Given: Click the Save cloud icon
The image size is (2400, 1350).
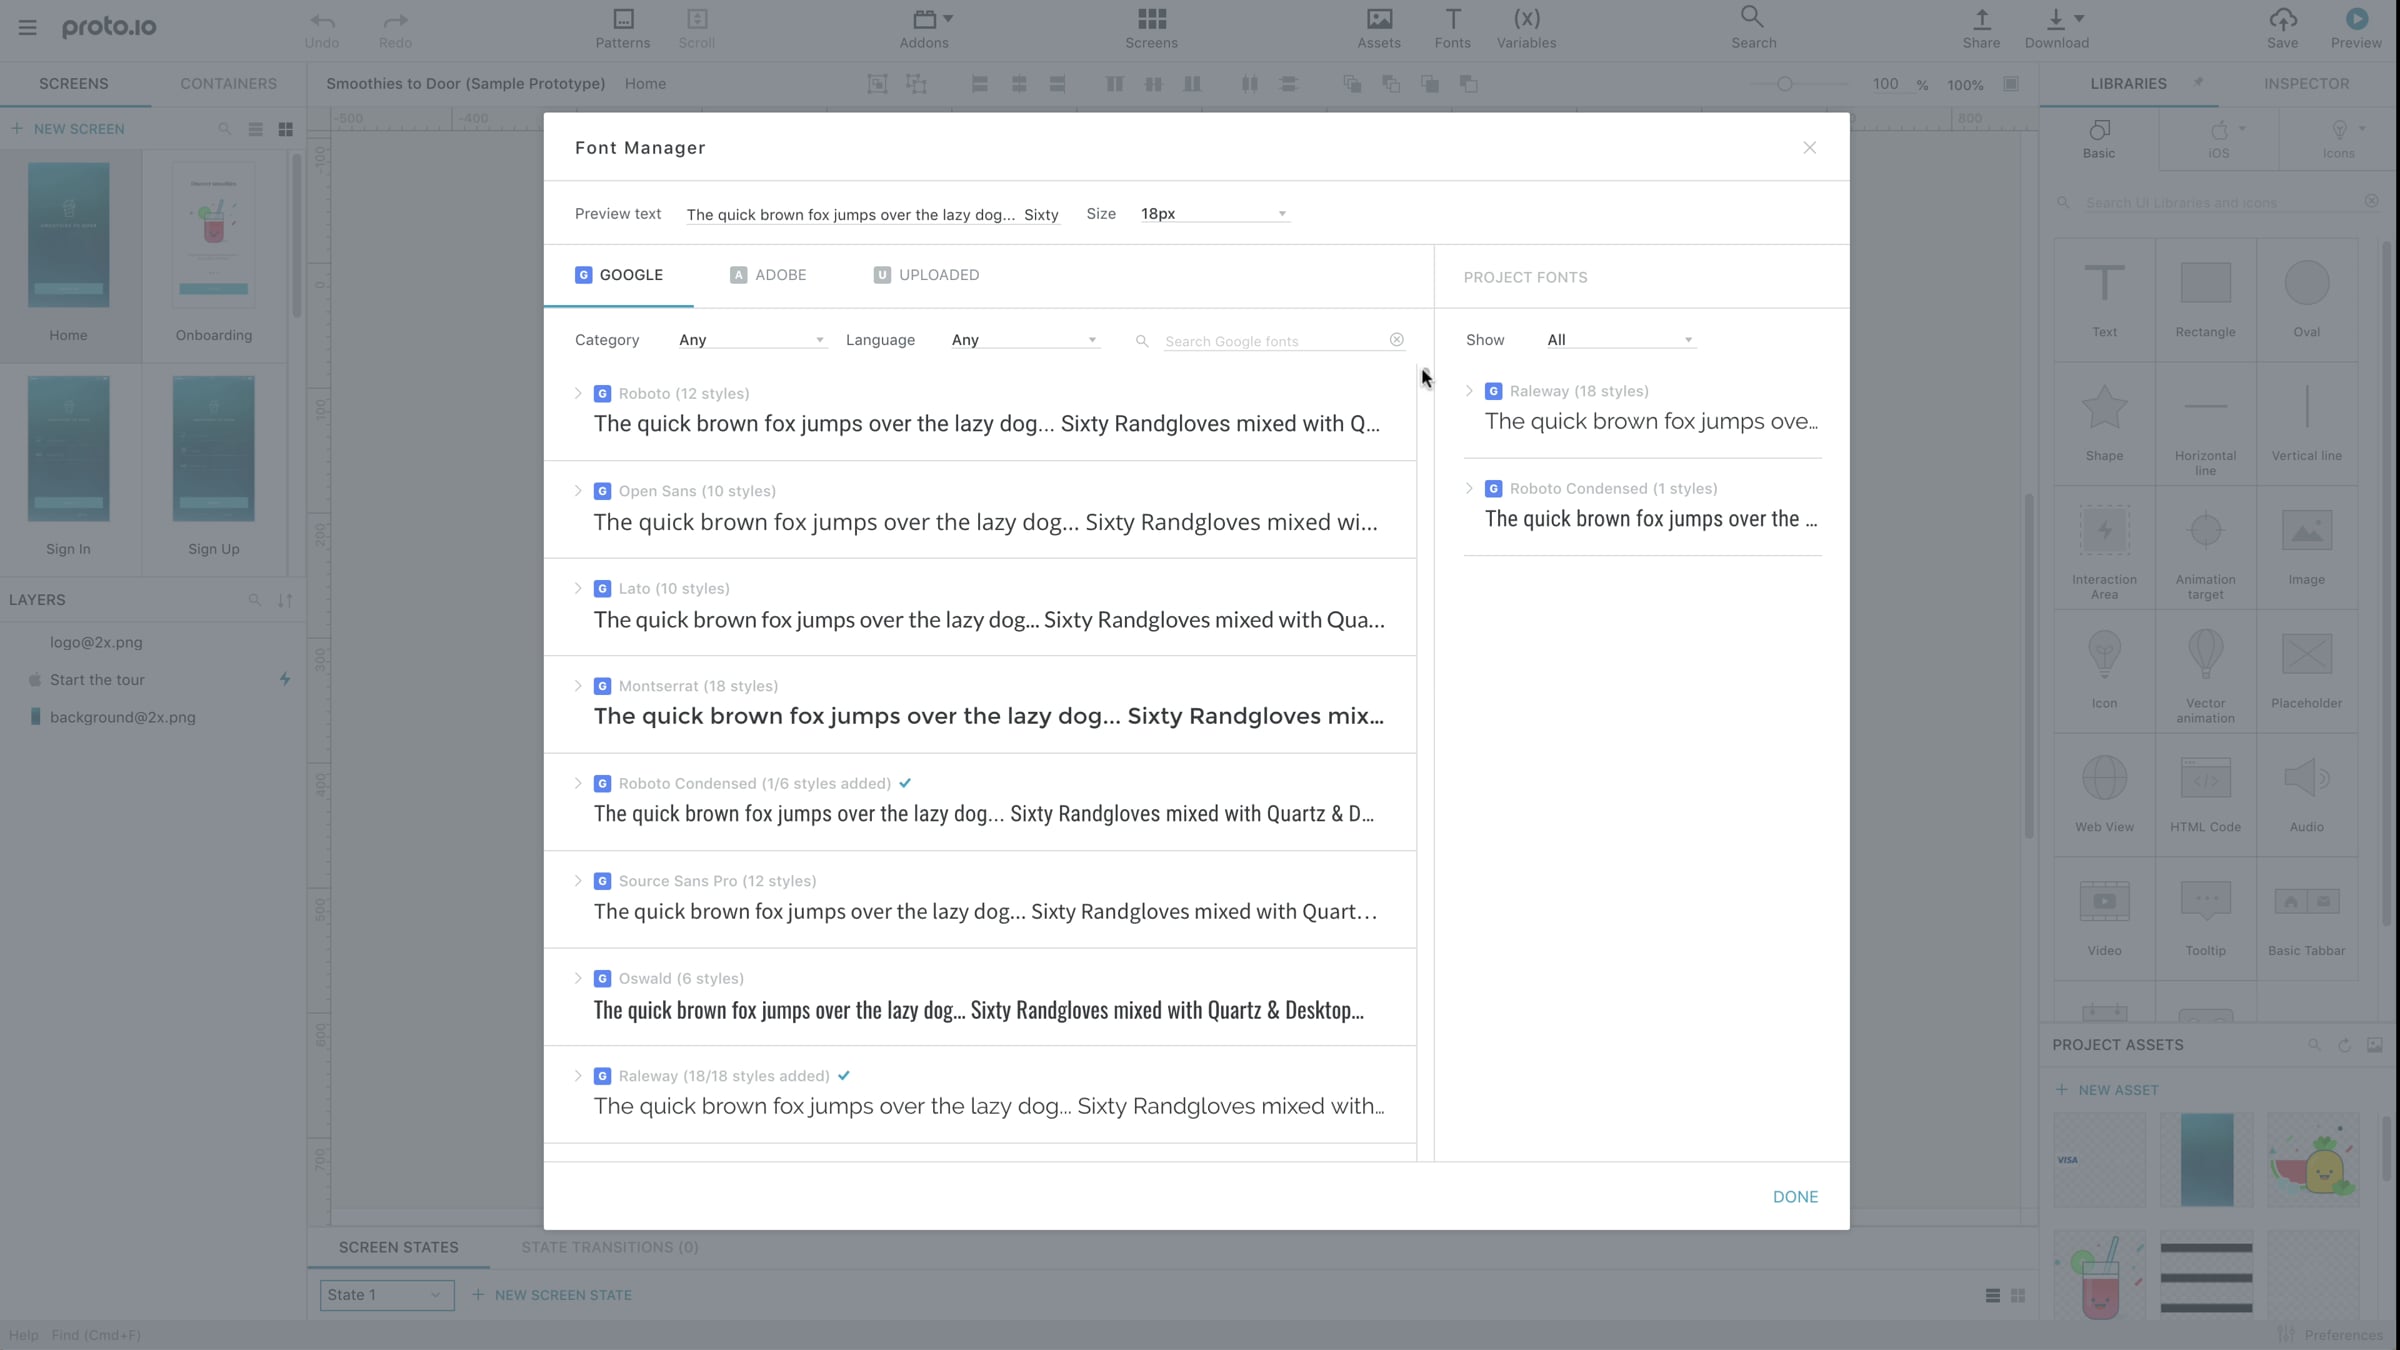Looking at the screenshot, I should [x=2282, y=20].
